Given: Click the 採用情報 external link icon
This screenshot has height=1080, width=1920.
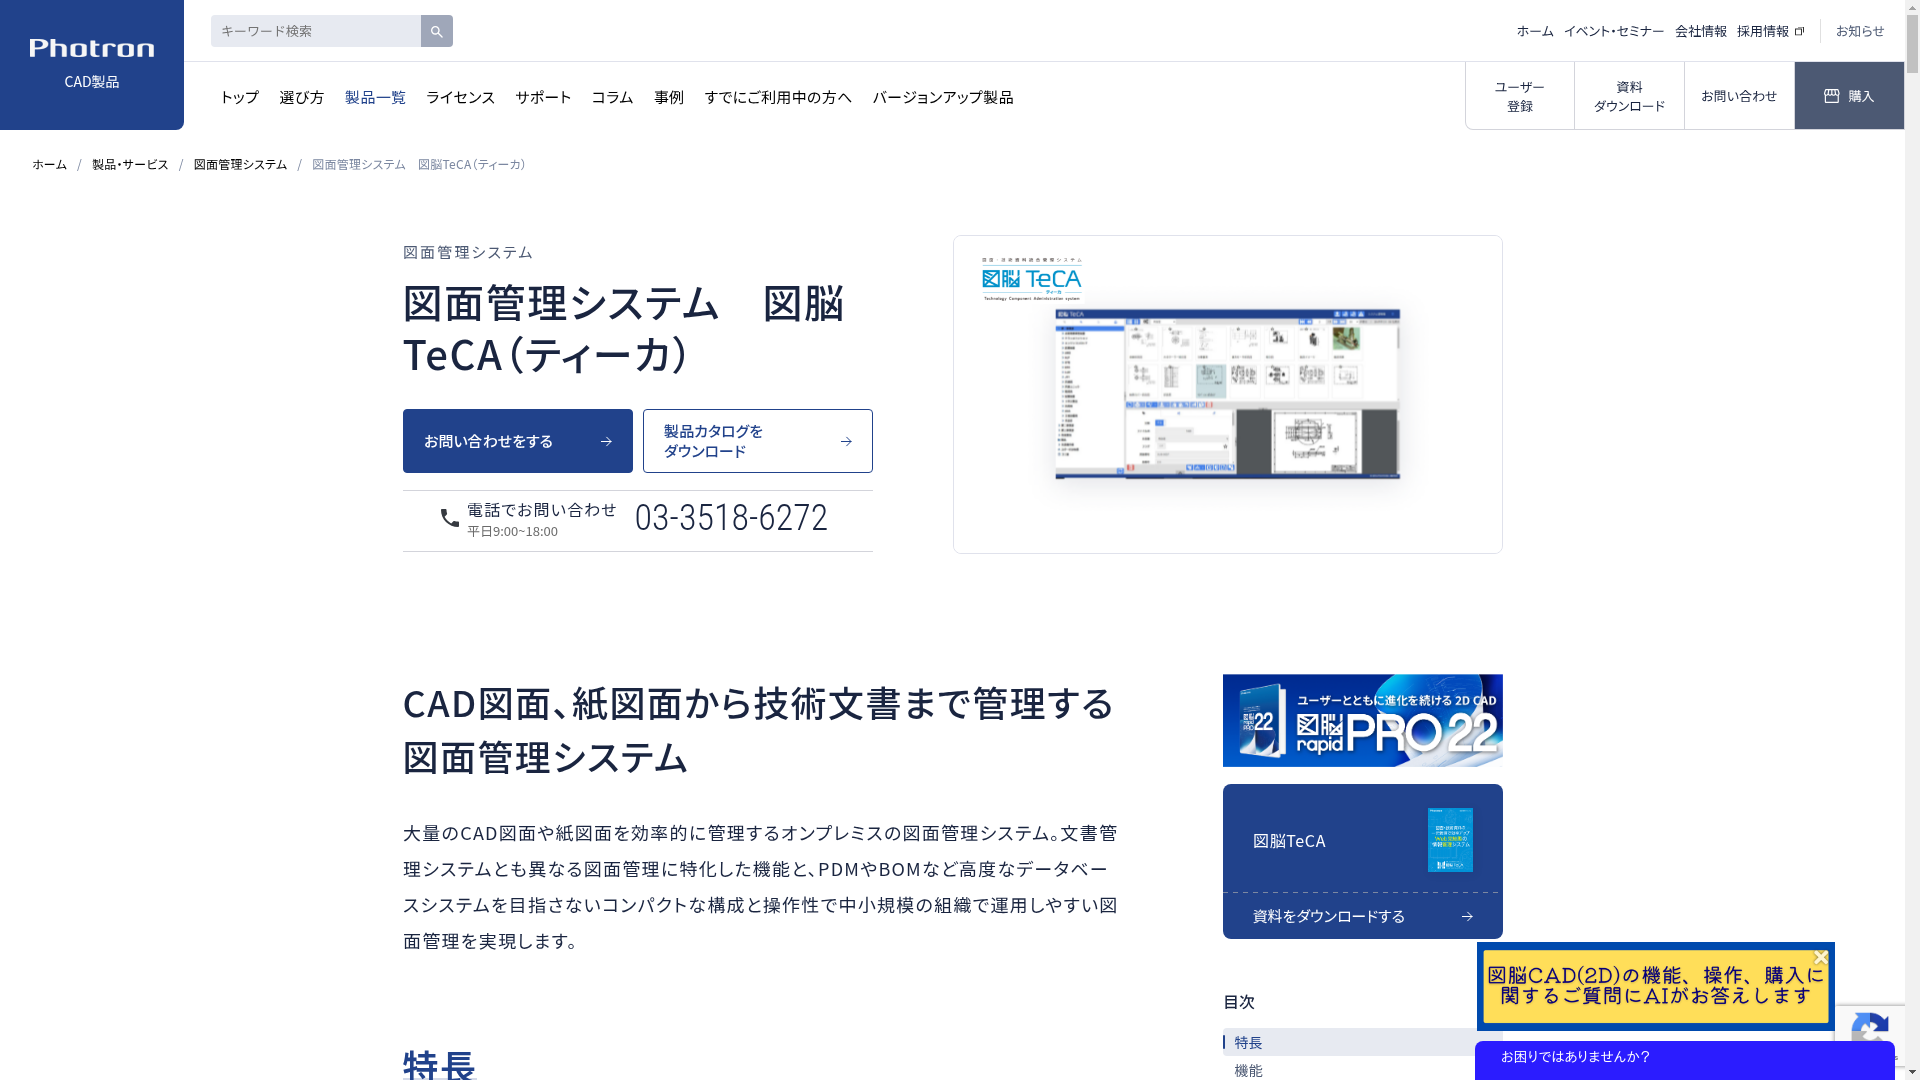Looking at the screenshot, I should pos(1799,31).
